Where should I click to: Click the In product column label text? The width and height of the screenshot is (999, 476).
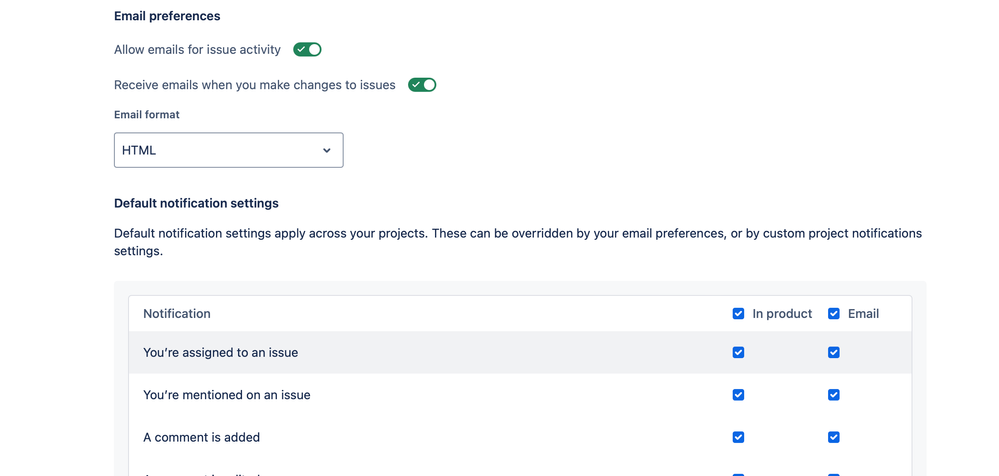pos(782,313)
